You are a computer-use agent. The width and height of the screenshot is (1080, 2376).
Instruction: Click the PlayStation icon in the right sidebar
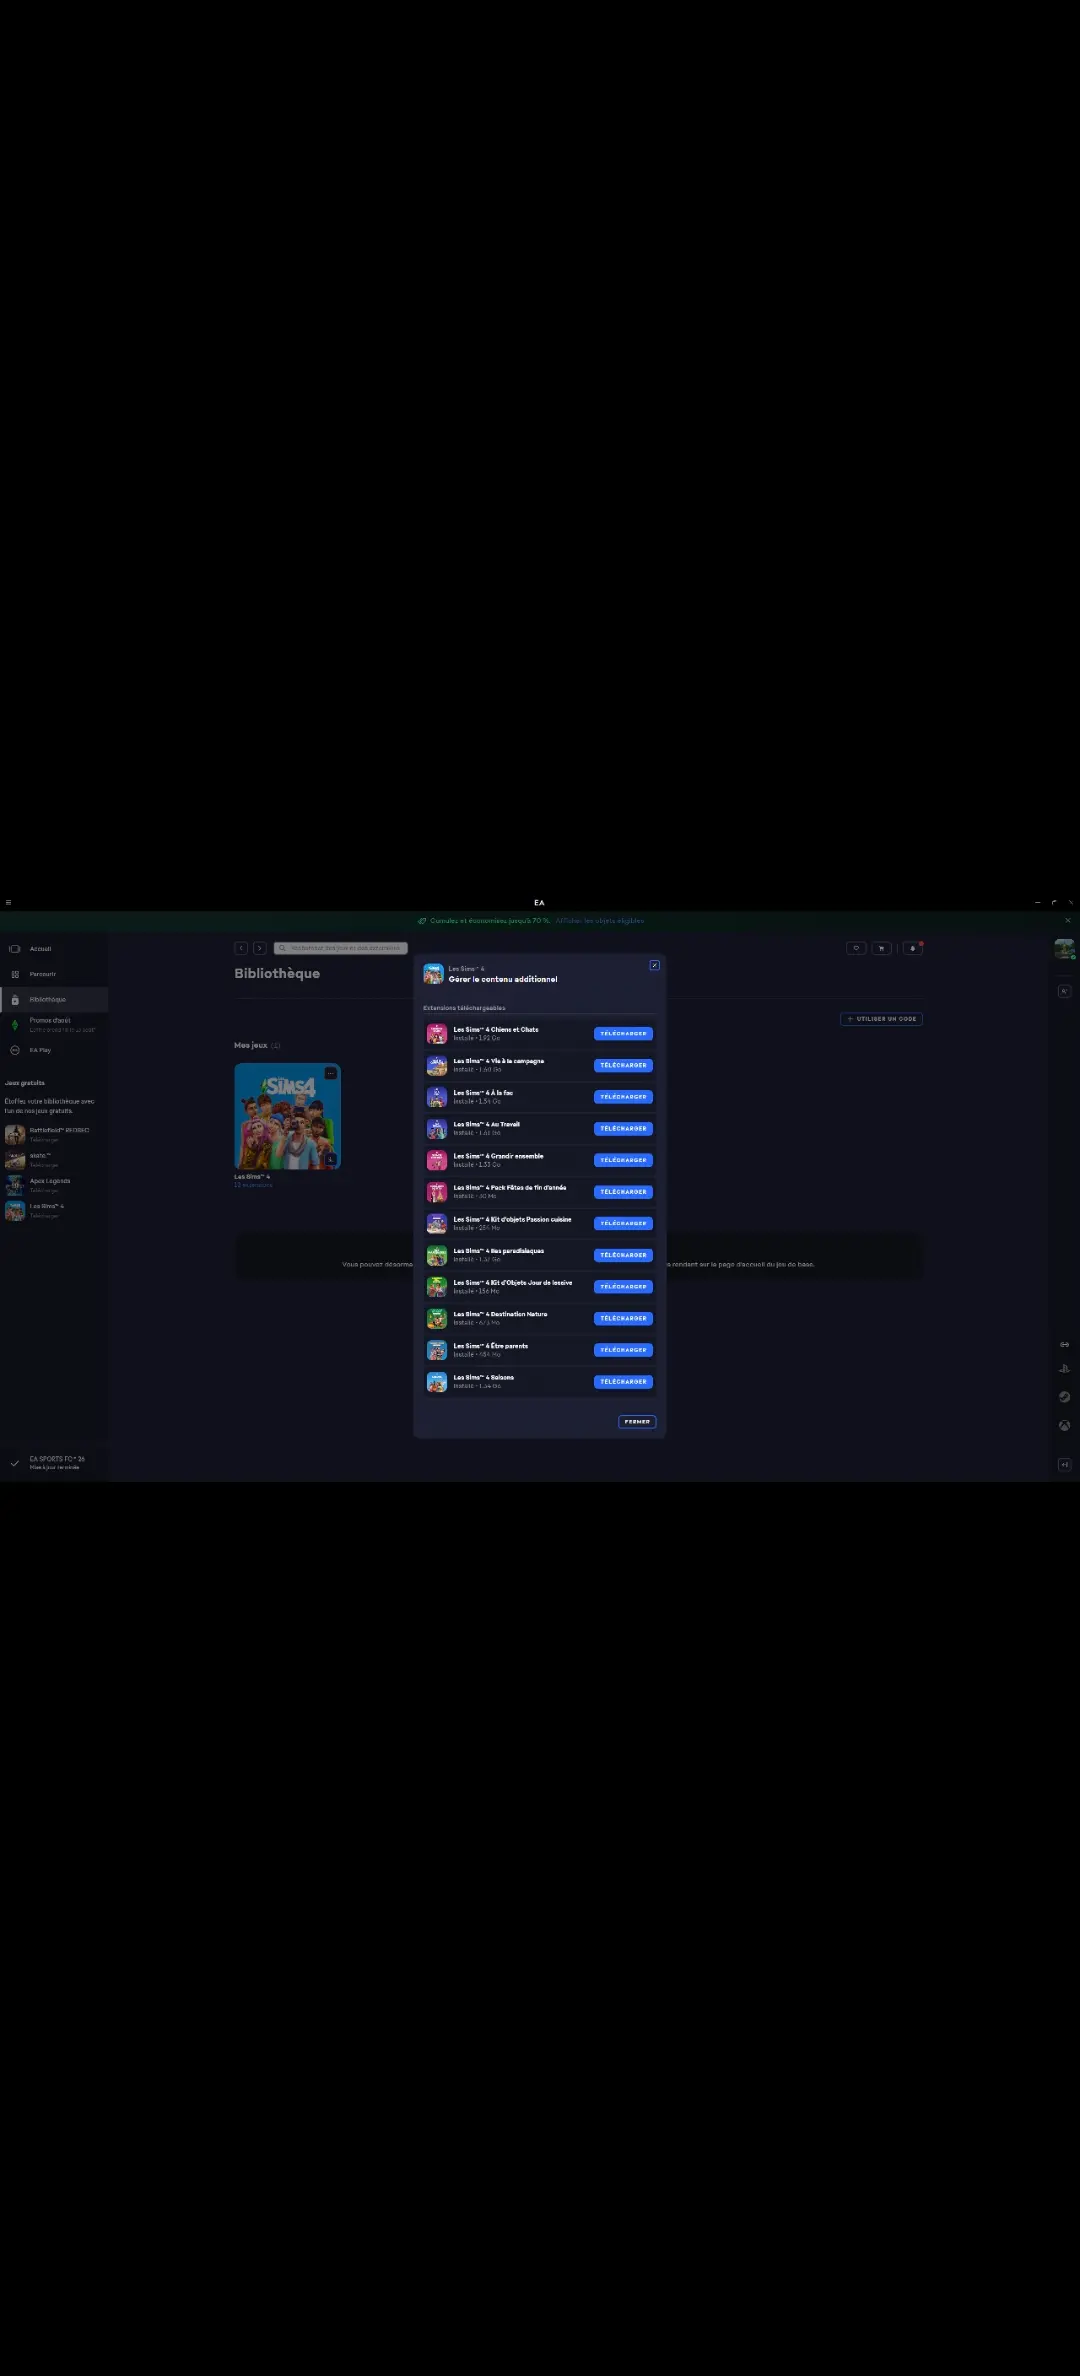click(x=1064, y=1369)
